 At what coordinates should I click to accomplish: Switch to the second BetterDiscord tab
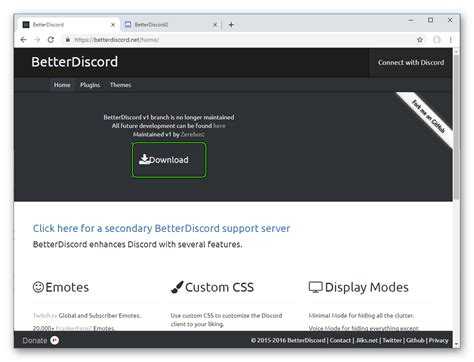pyautogui.click(x=170, y=25)
